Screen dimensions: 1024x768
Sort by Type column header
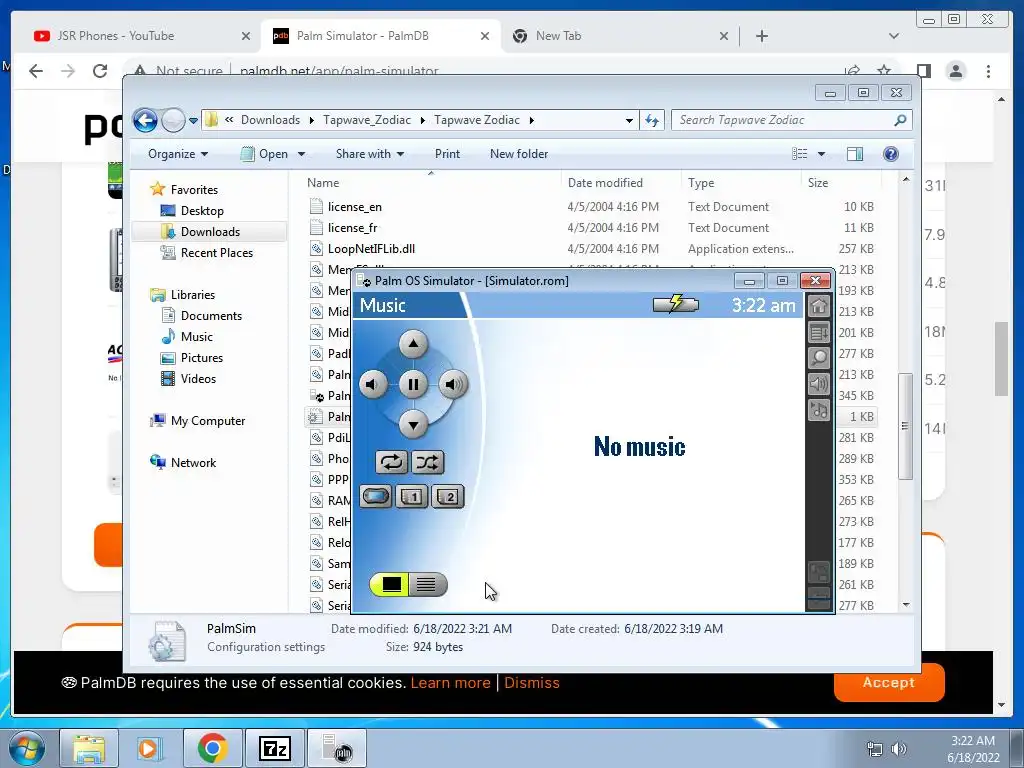point(741,183)
